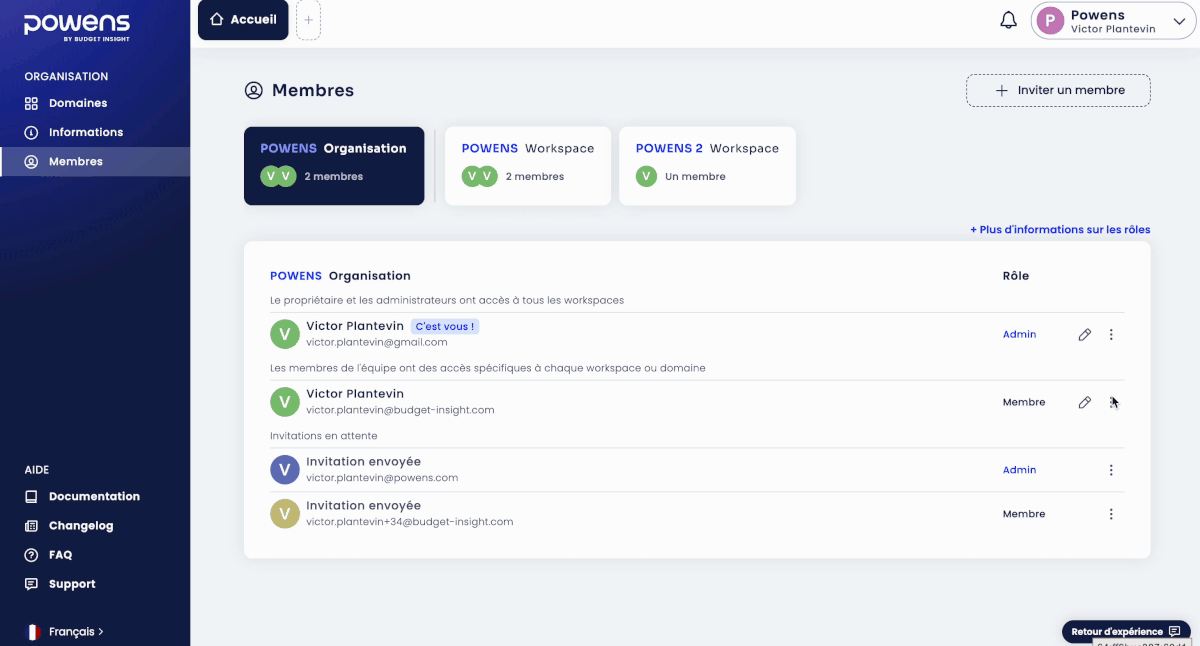Click edit pencil for budget-insight.com member
1200x646 pixels.
tap(1084, 403)
